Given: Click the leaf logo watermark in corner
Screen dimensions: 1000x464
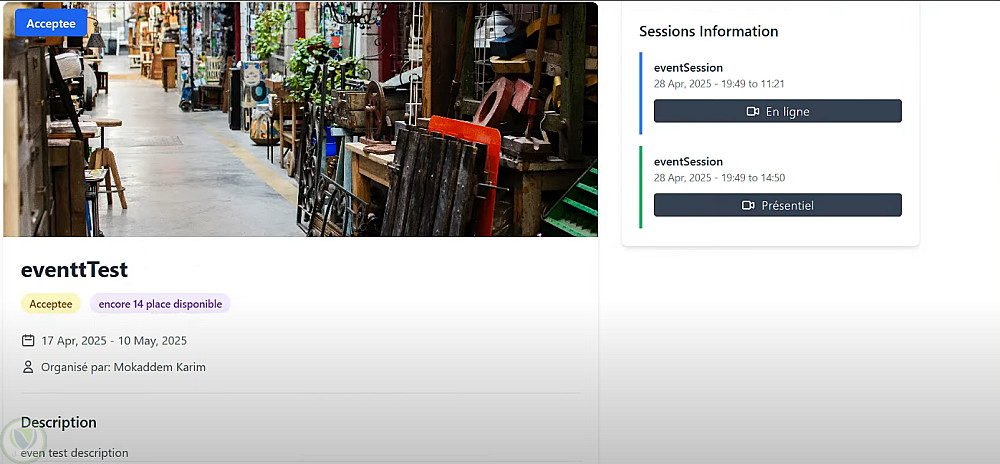Looking at the screenshot, I should 22,440.
